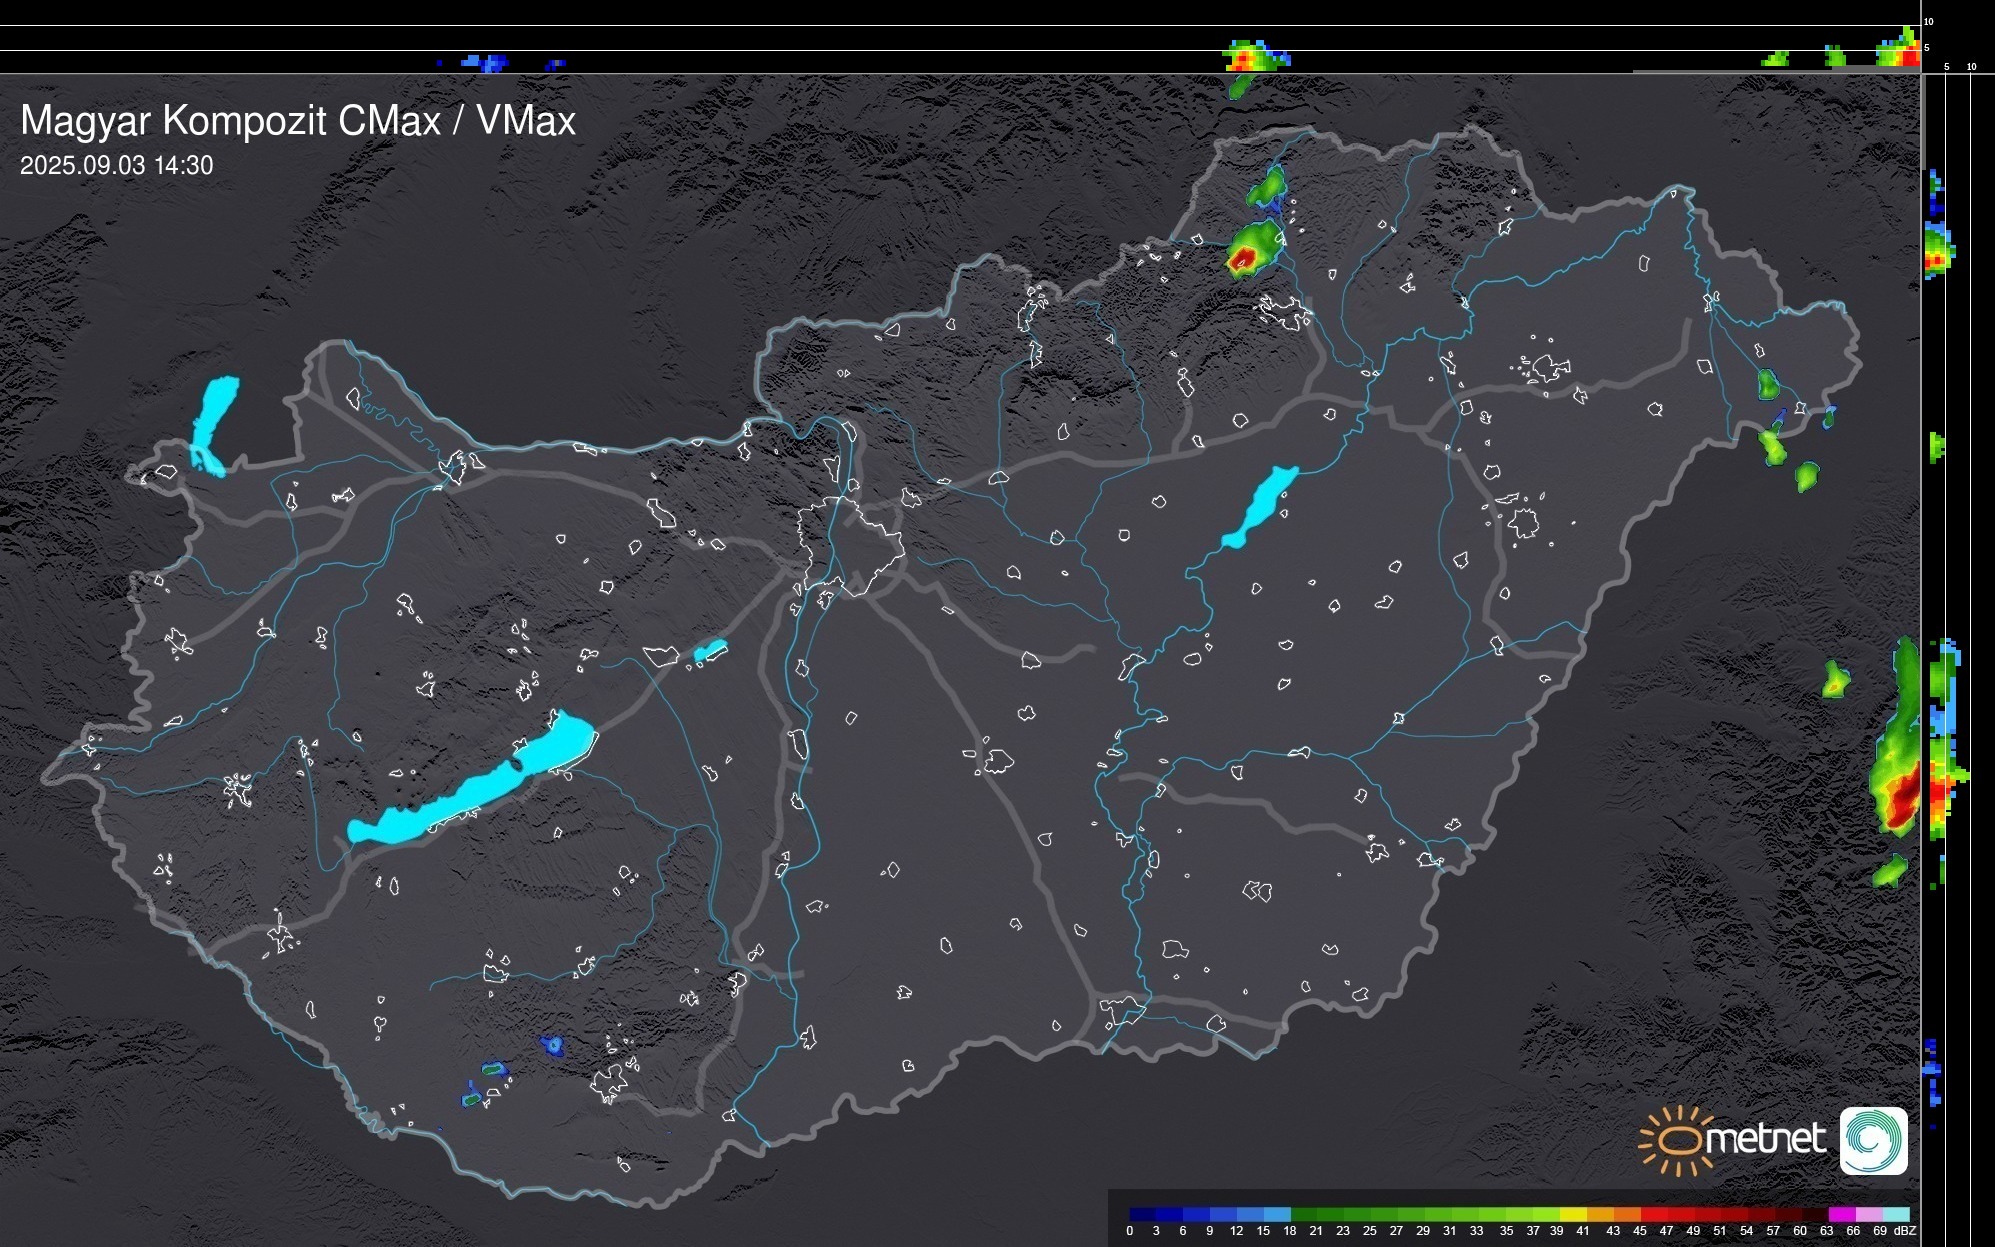
Task: Click the dBZ unit label on legend
Action: point(1905,1231)
